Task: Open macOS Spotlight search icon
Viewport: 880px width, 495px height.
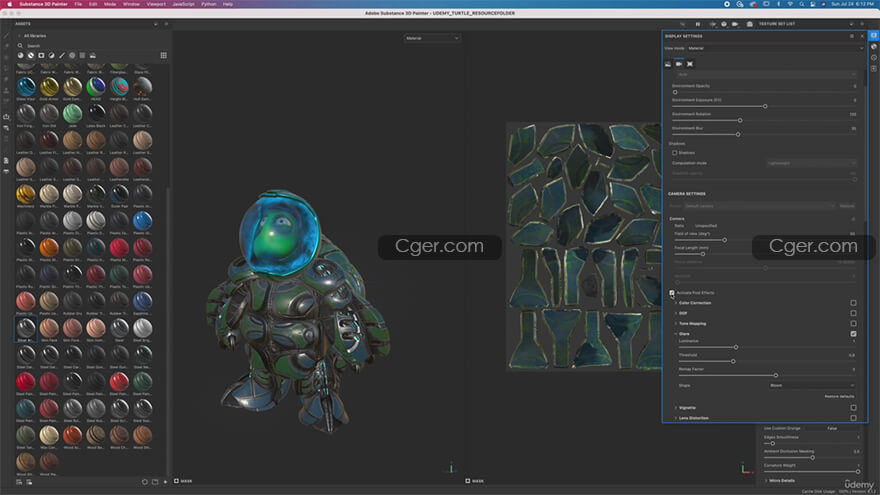Action: click(x=802, y=4)
